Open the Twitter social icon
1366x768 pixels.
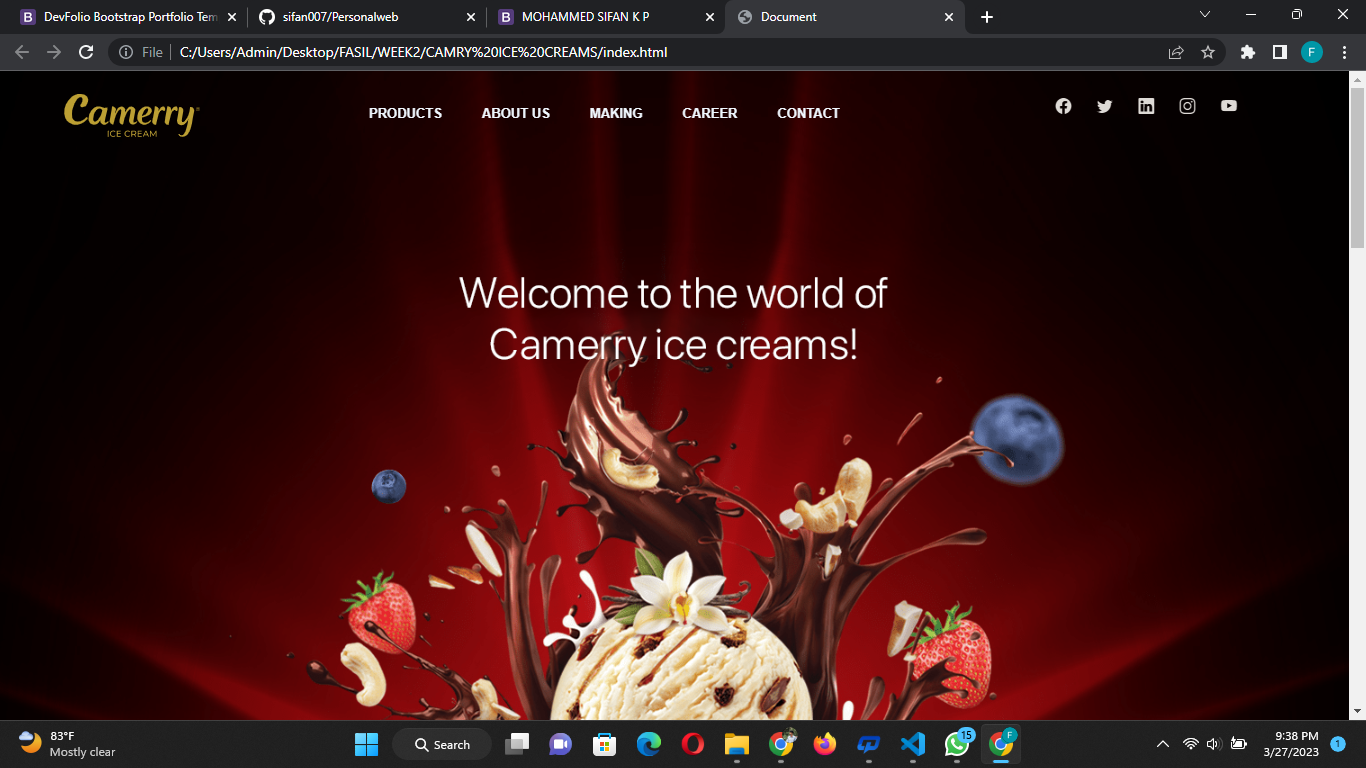click(x=1104, y=106)
